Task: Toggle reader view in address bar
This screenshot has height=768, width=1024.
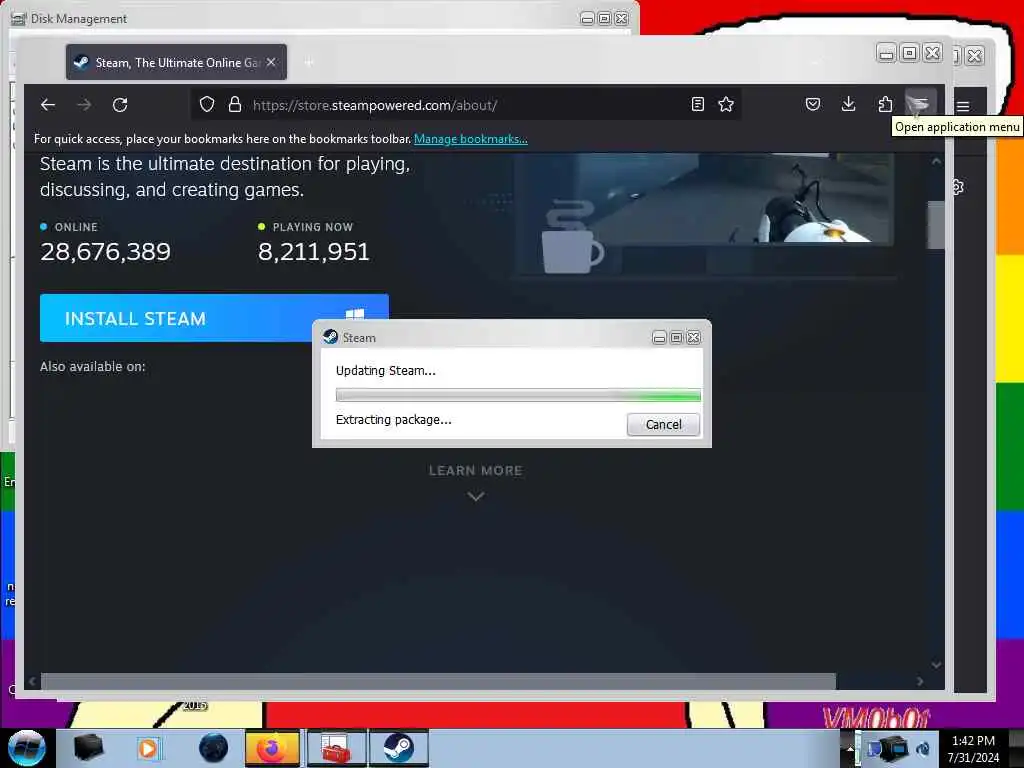Action: (697, 104)
